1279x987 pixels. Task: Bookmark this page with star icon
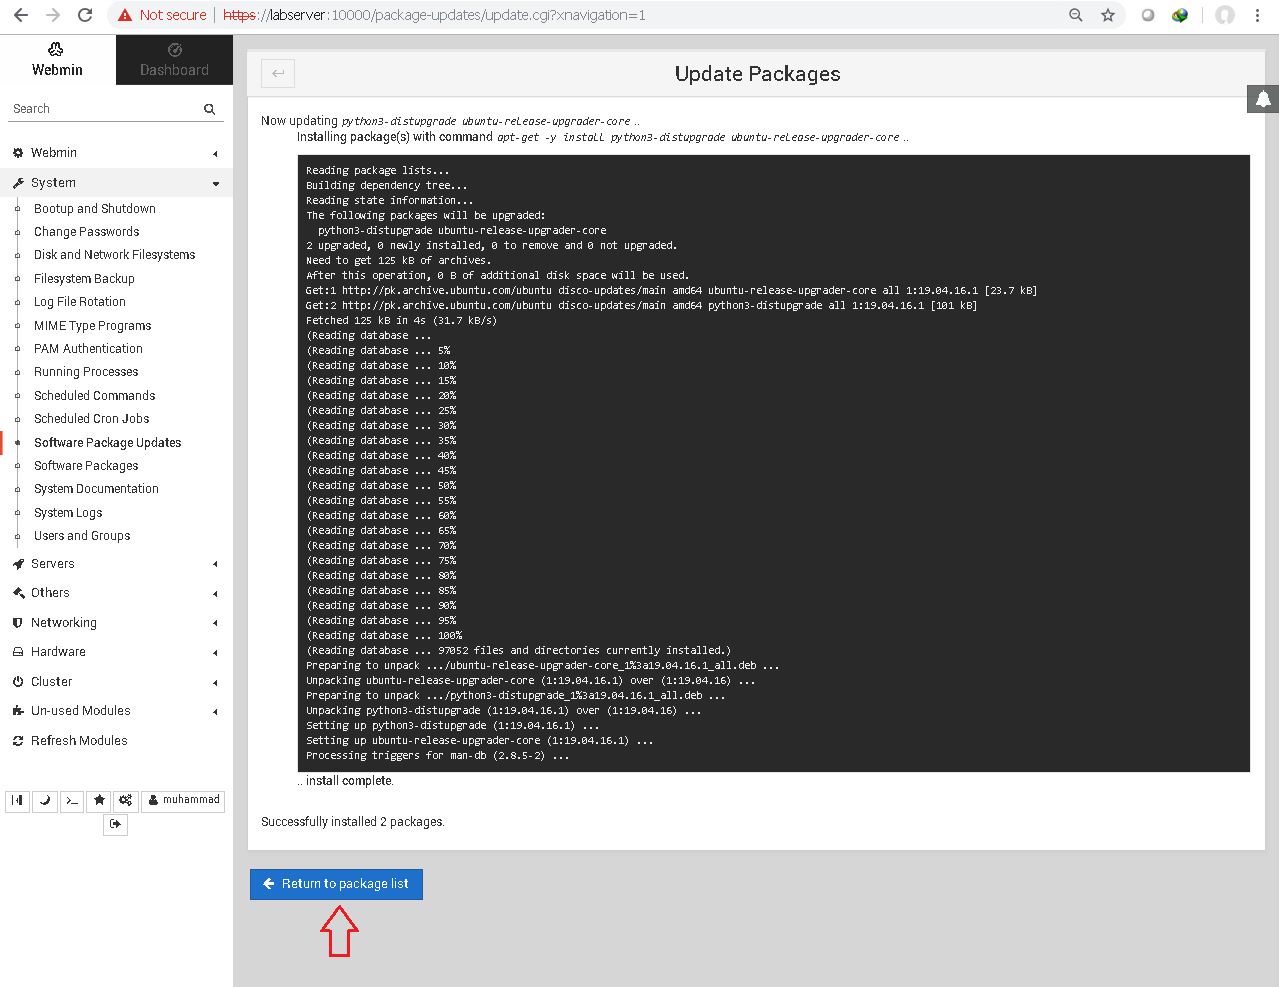point(1108,15)
